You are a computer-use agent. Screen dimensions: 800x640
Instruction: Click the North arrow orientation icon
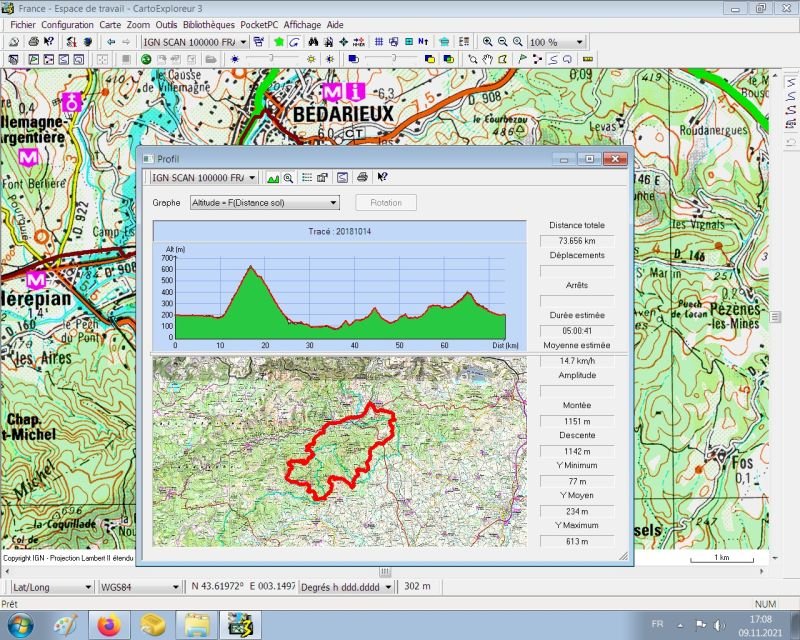[423, 42]
